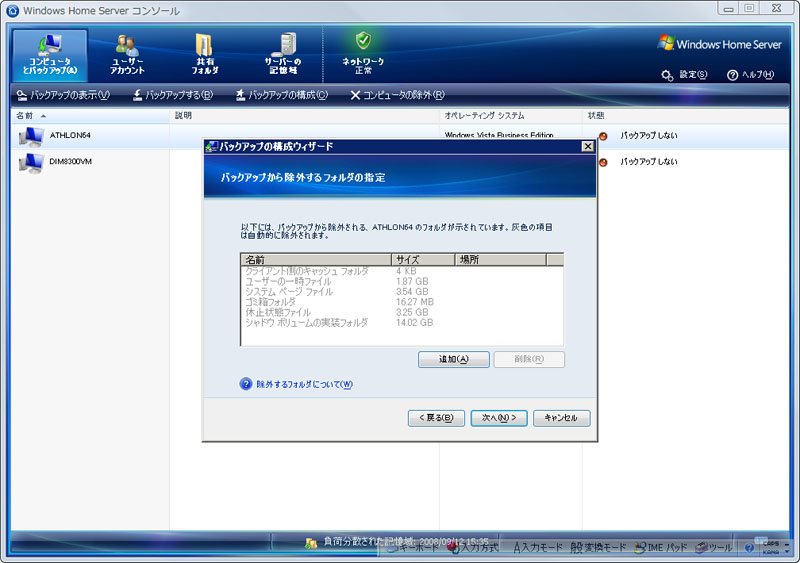800x563 pixels.
Task: Click the < 戻る(B) button
Action: (436, 418)
